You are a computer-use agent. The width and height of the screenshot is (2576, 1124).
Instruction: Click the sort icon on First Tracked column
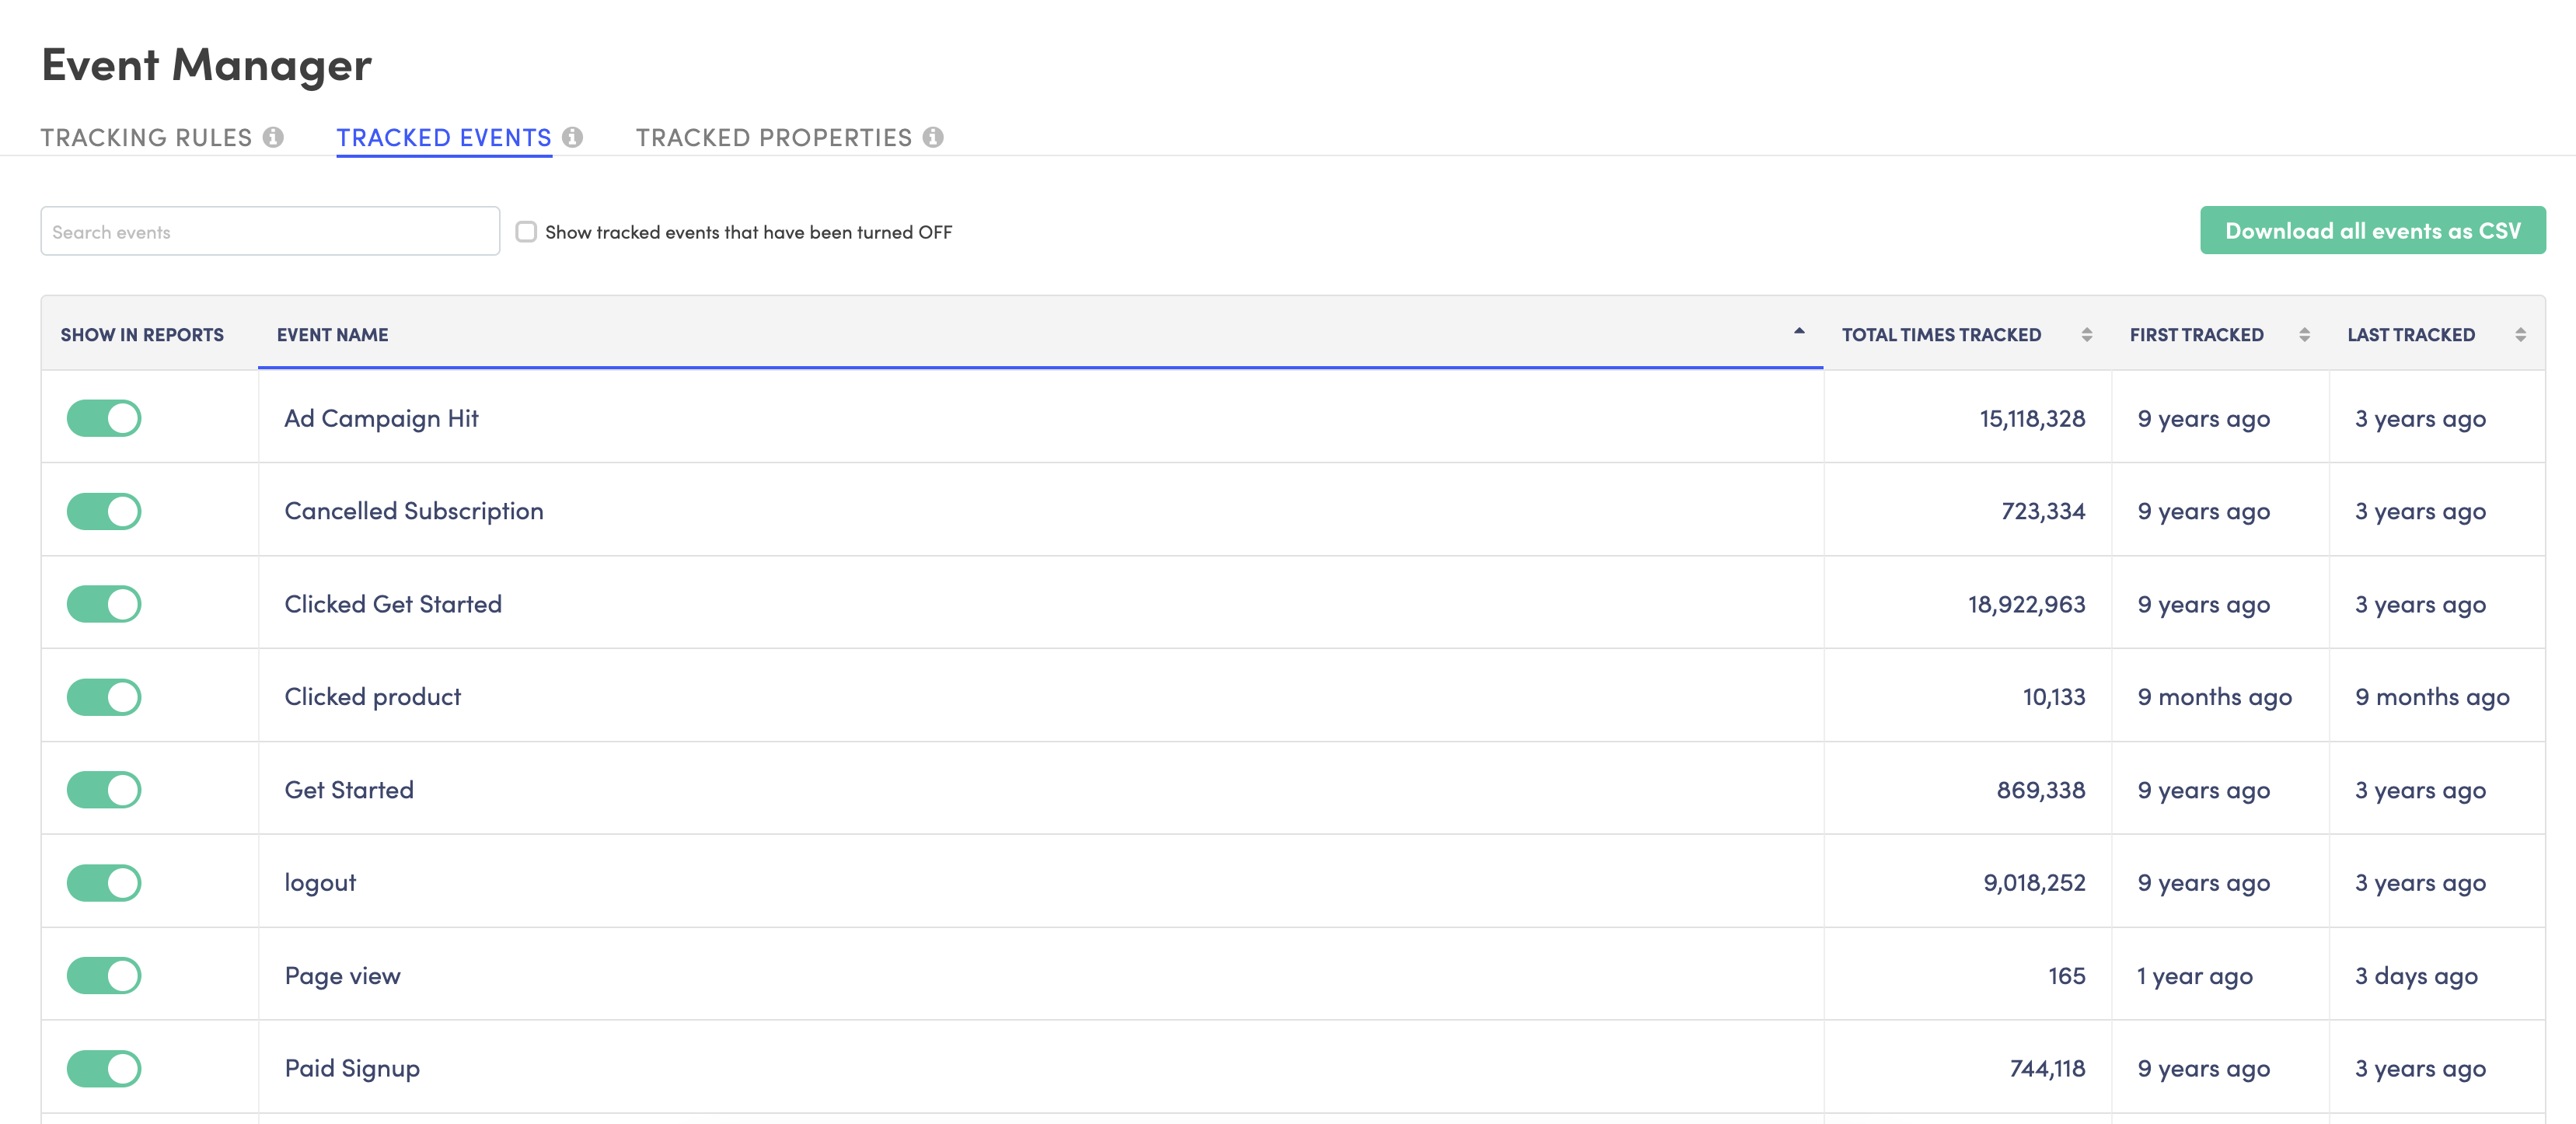(2304, 334)
